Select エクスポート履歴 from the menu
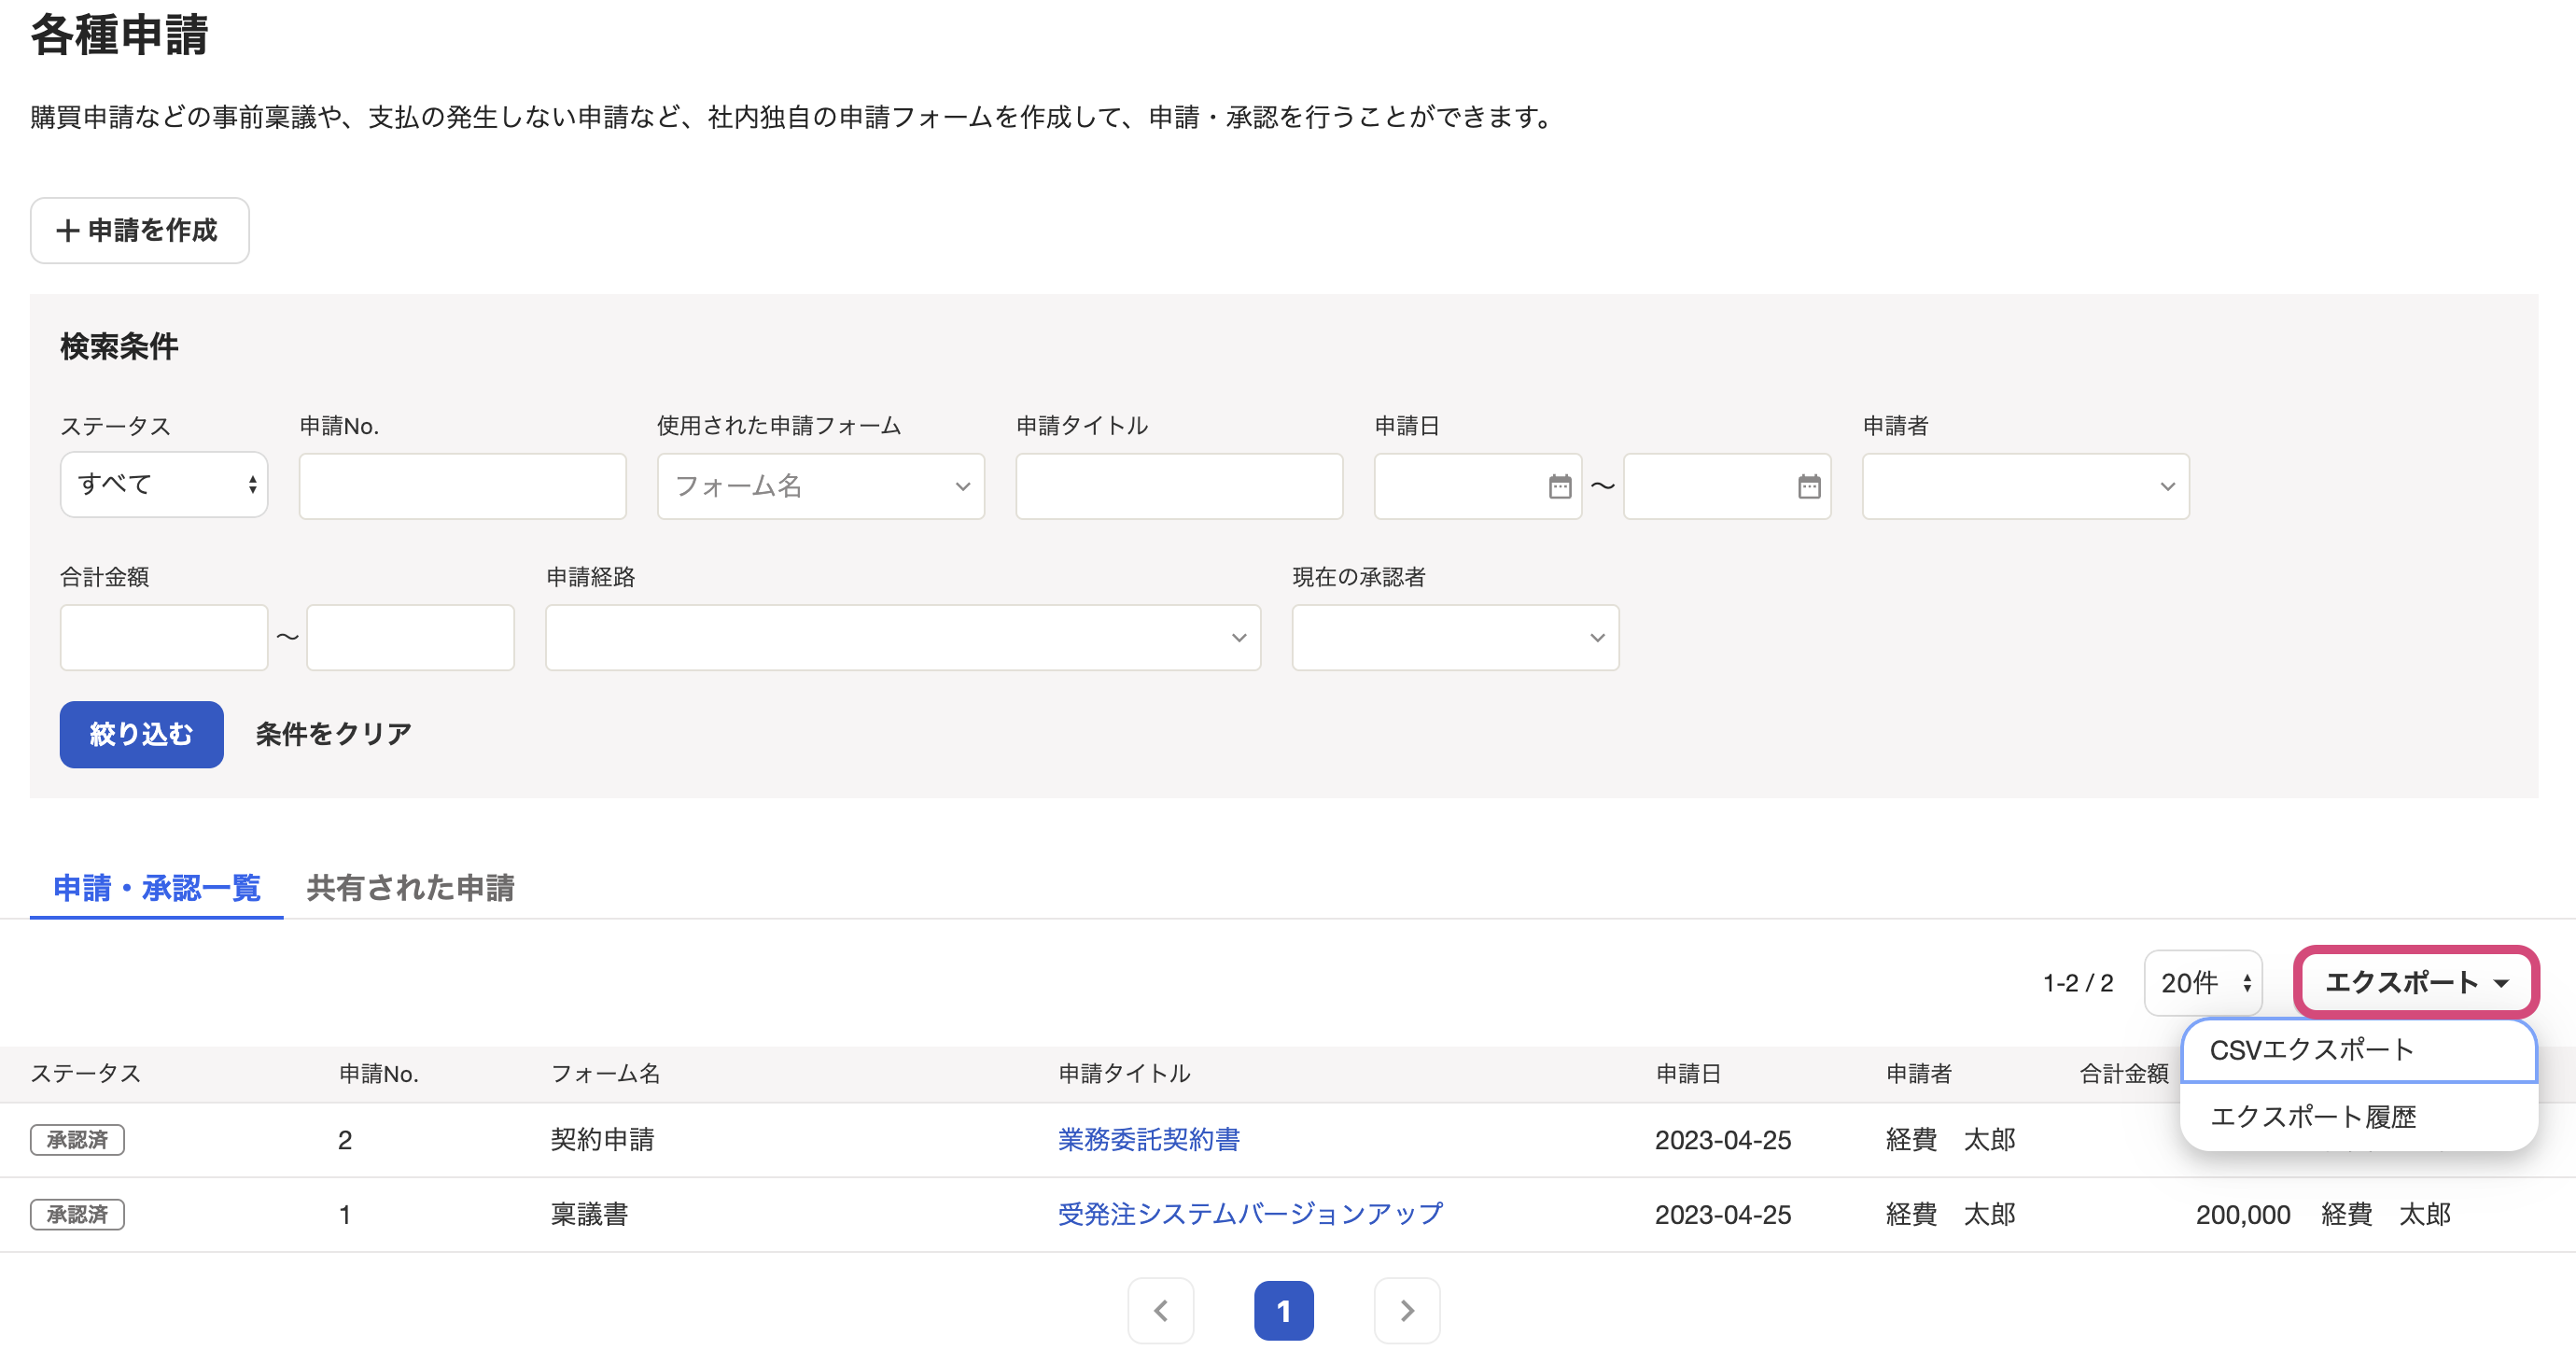This screenshot has height=1350, width=2576. pyautogui.click(x=2358, y=1116)
